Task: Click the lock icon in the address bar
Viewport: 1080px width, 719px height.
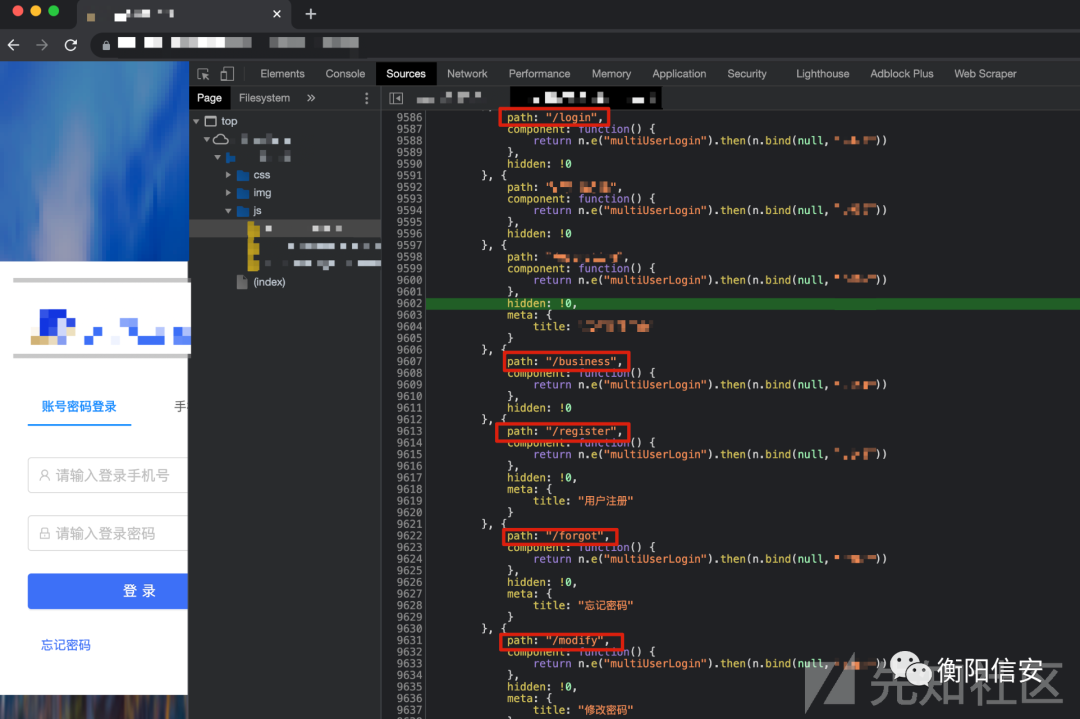Action: (x=106, y=45)
